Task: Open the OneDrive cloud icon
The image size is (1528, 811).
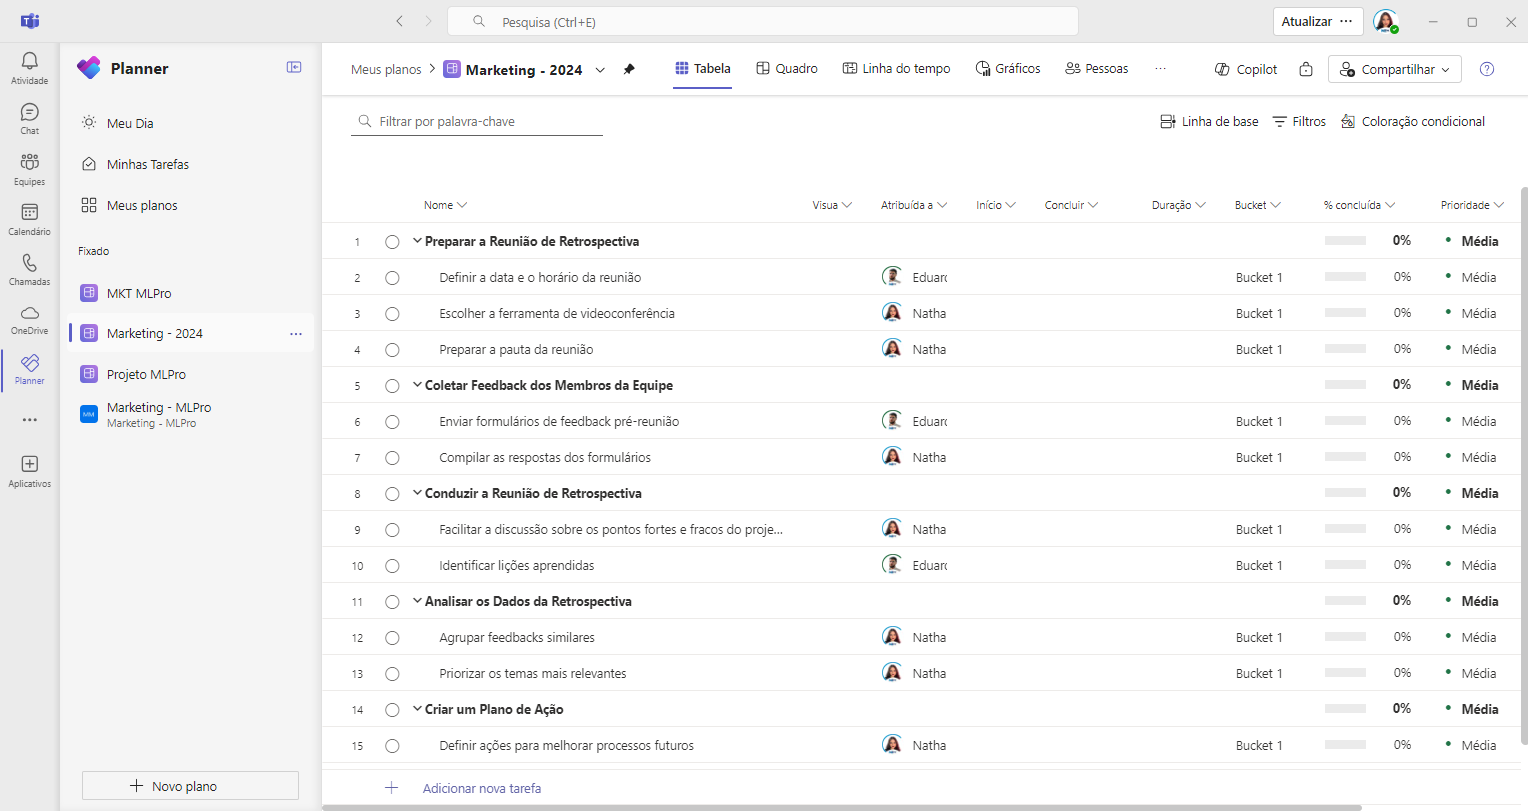Action: [30, 313]
